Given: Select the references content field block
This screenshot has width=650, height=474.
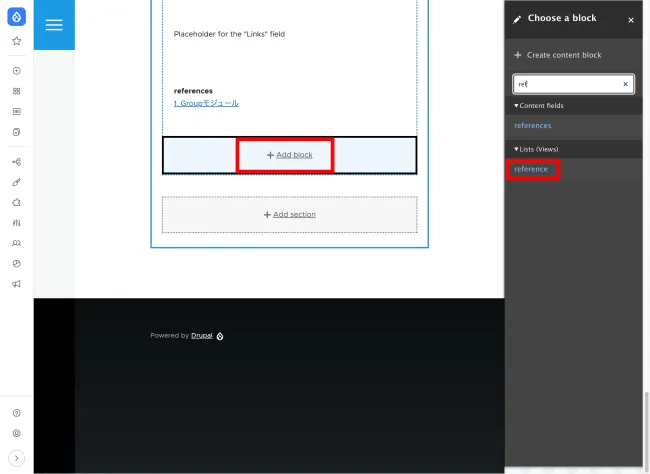Looking at the screenshot, I should 532,125.
